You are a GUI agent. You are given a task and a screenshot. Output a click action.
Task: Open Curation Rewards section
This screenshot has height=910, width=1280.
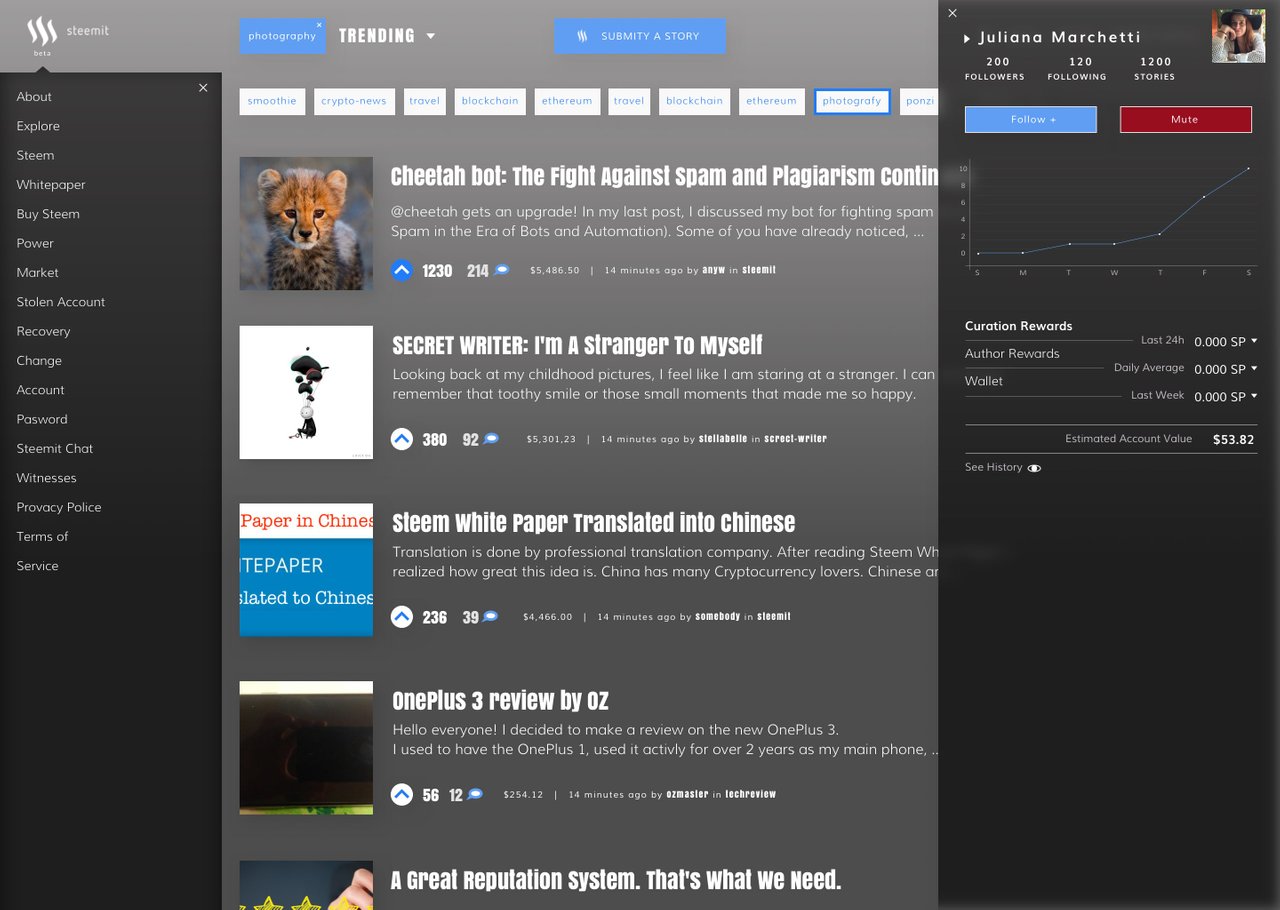1018,326
